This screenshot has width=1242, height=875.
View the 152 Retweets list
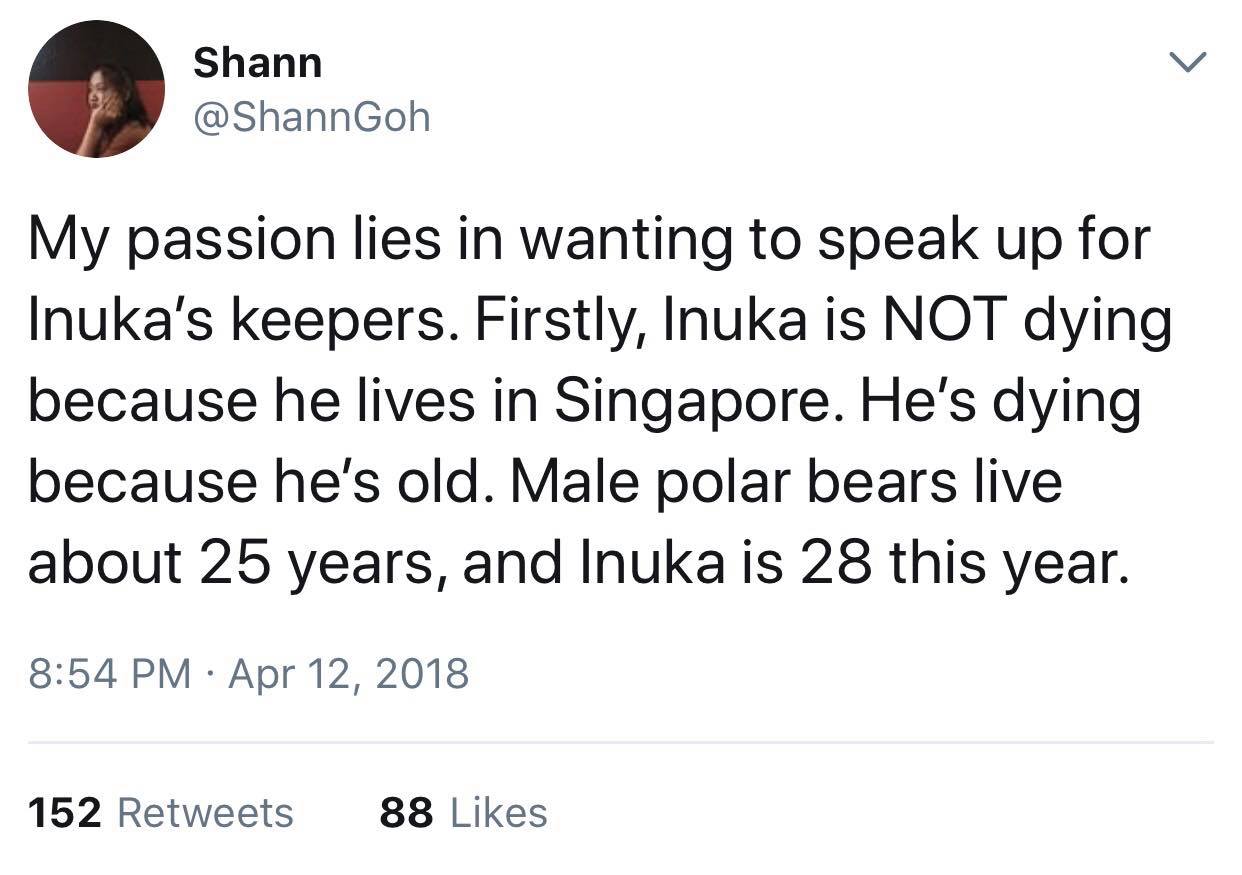click(161, 812)
